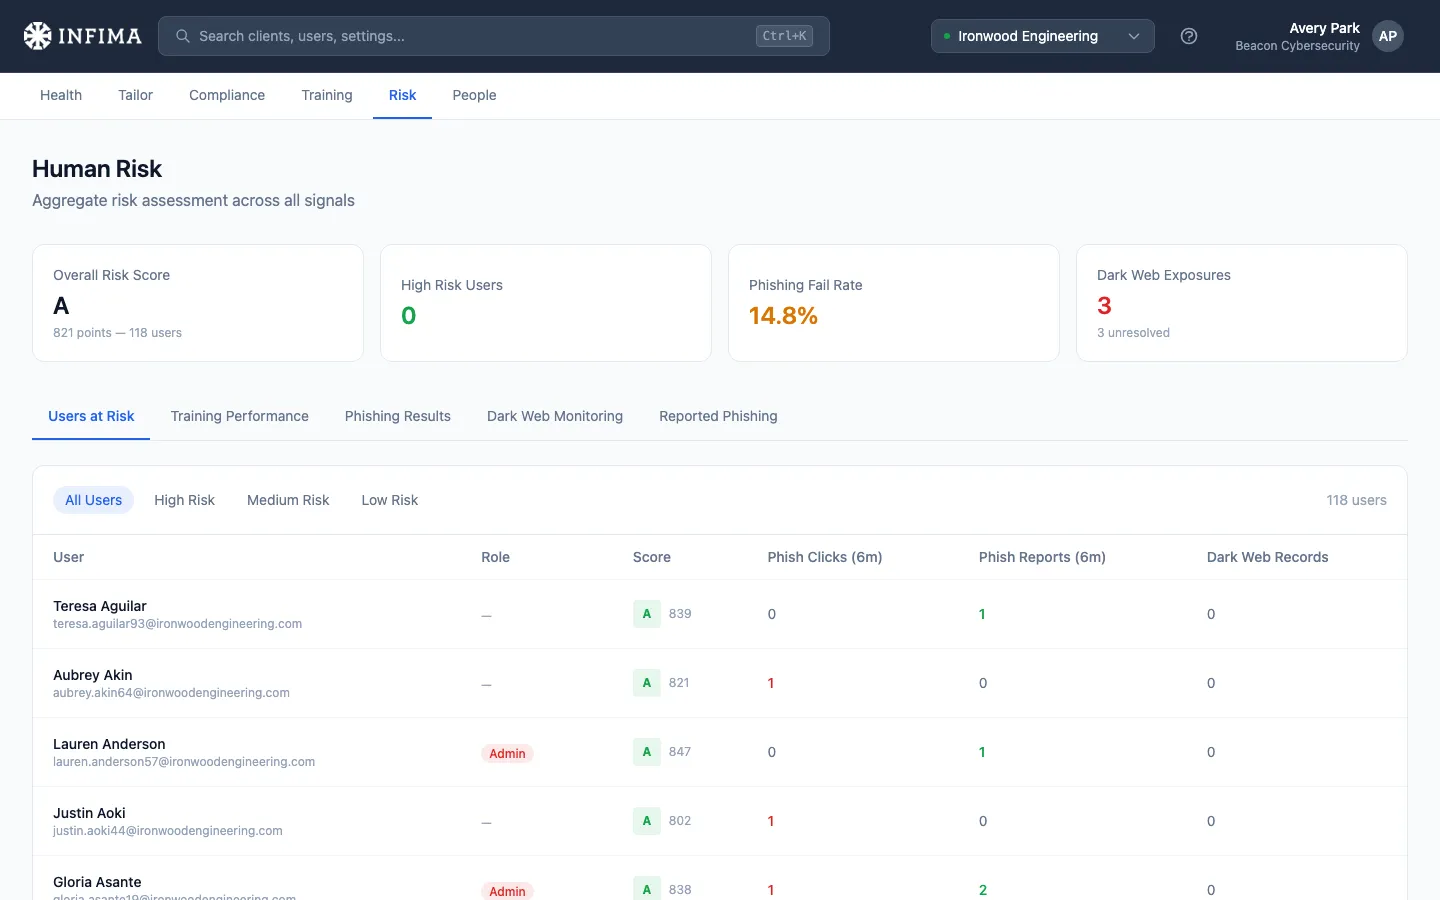
Task: Click the search magnifier icon
Action: (183, 36)
